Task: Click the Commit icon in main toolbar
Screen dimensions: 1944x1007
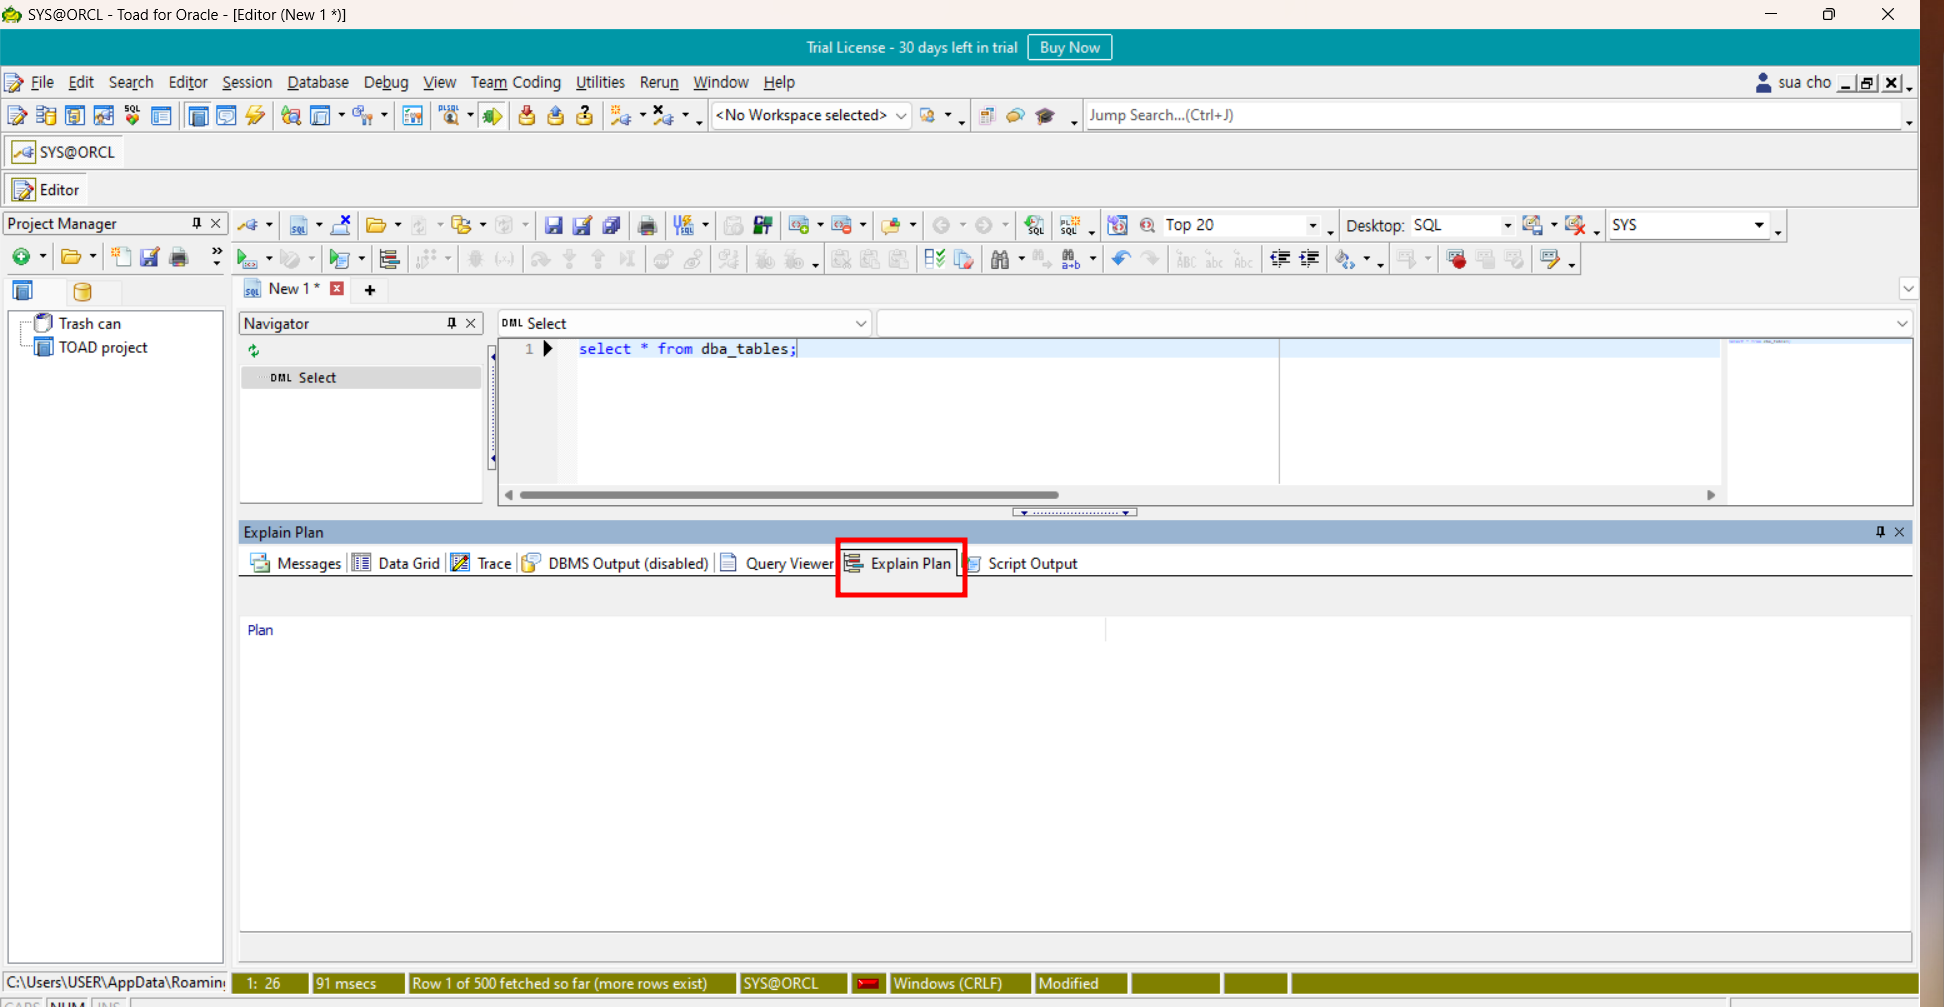Action: coord(526,116)
